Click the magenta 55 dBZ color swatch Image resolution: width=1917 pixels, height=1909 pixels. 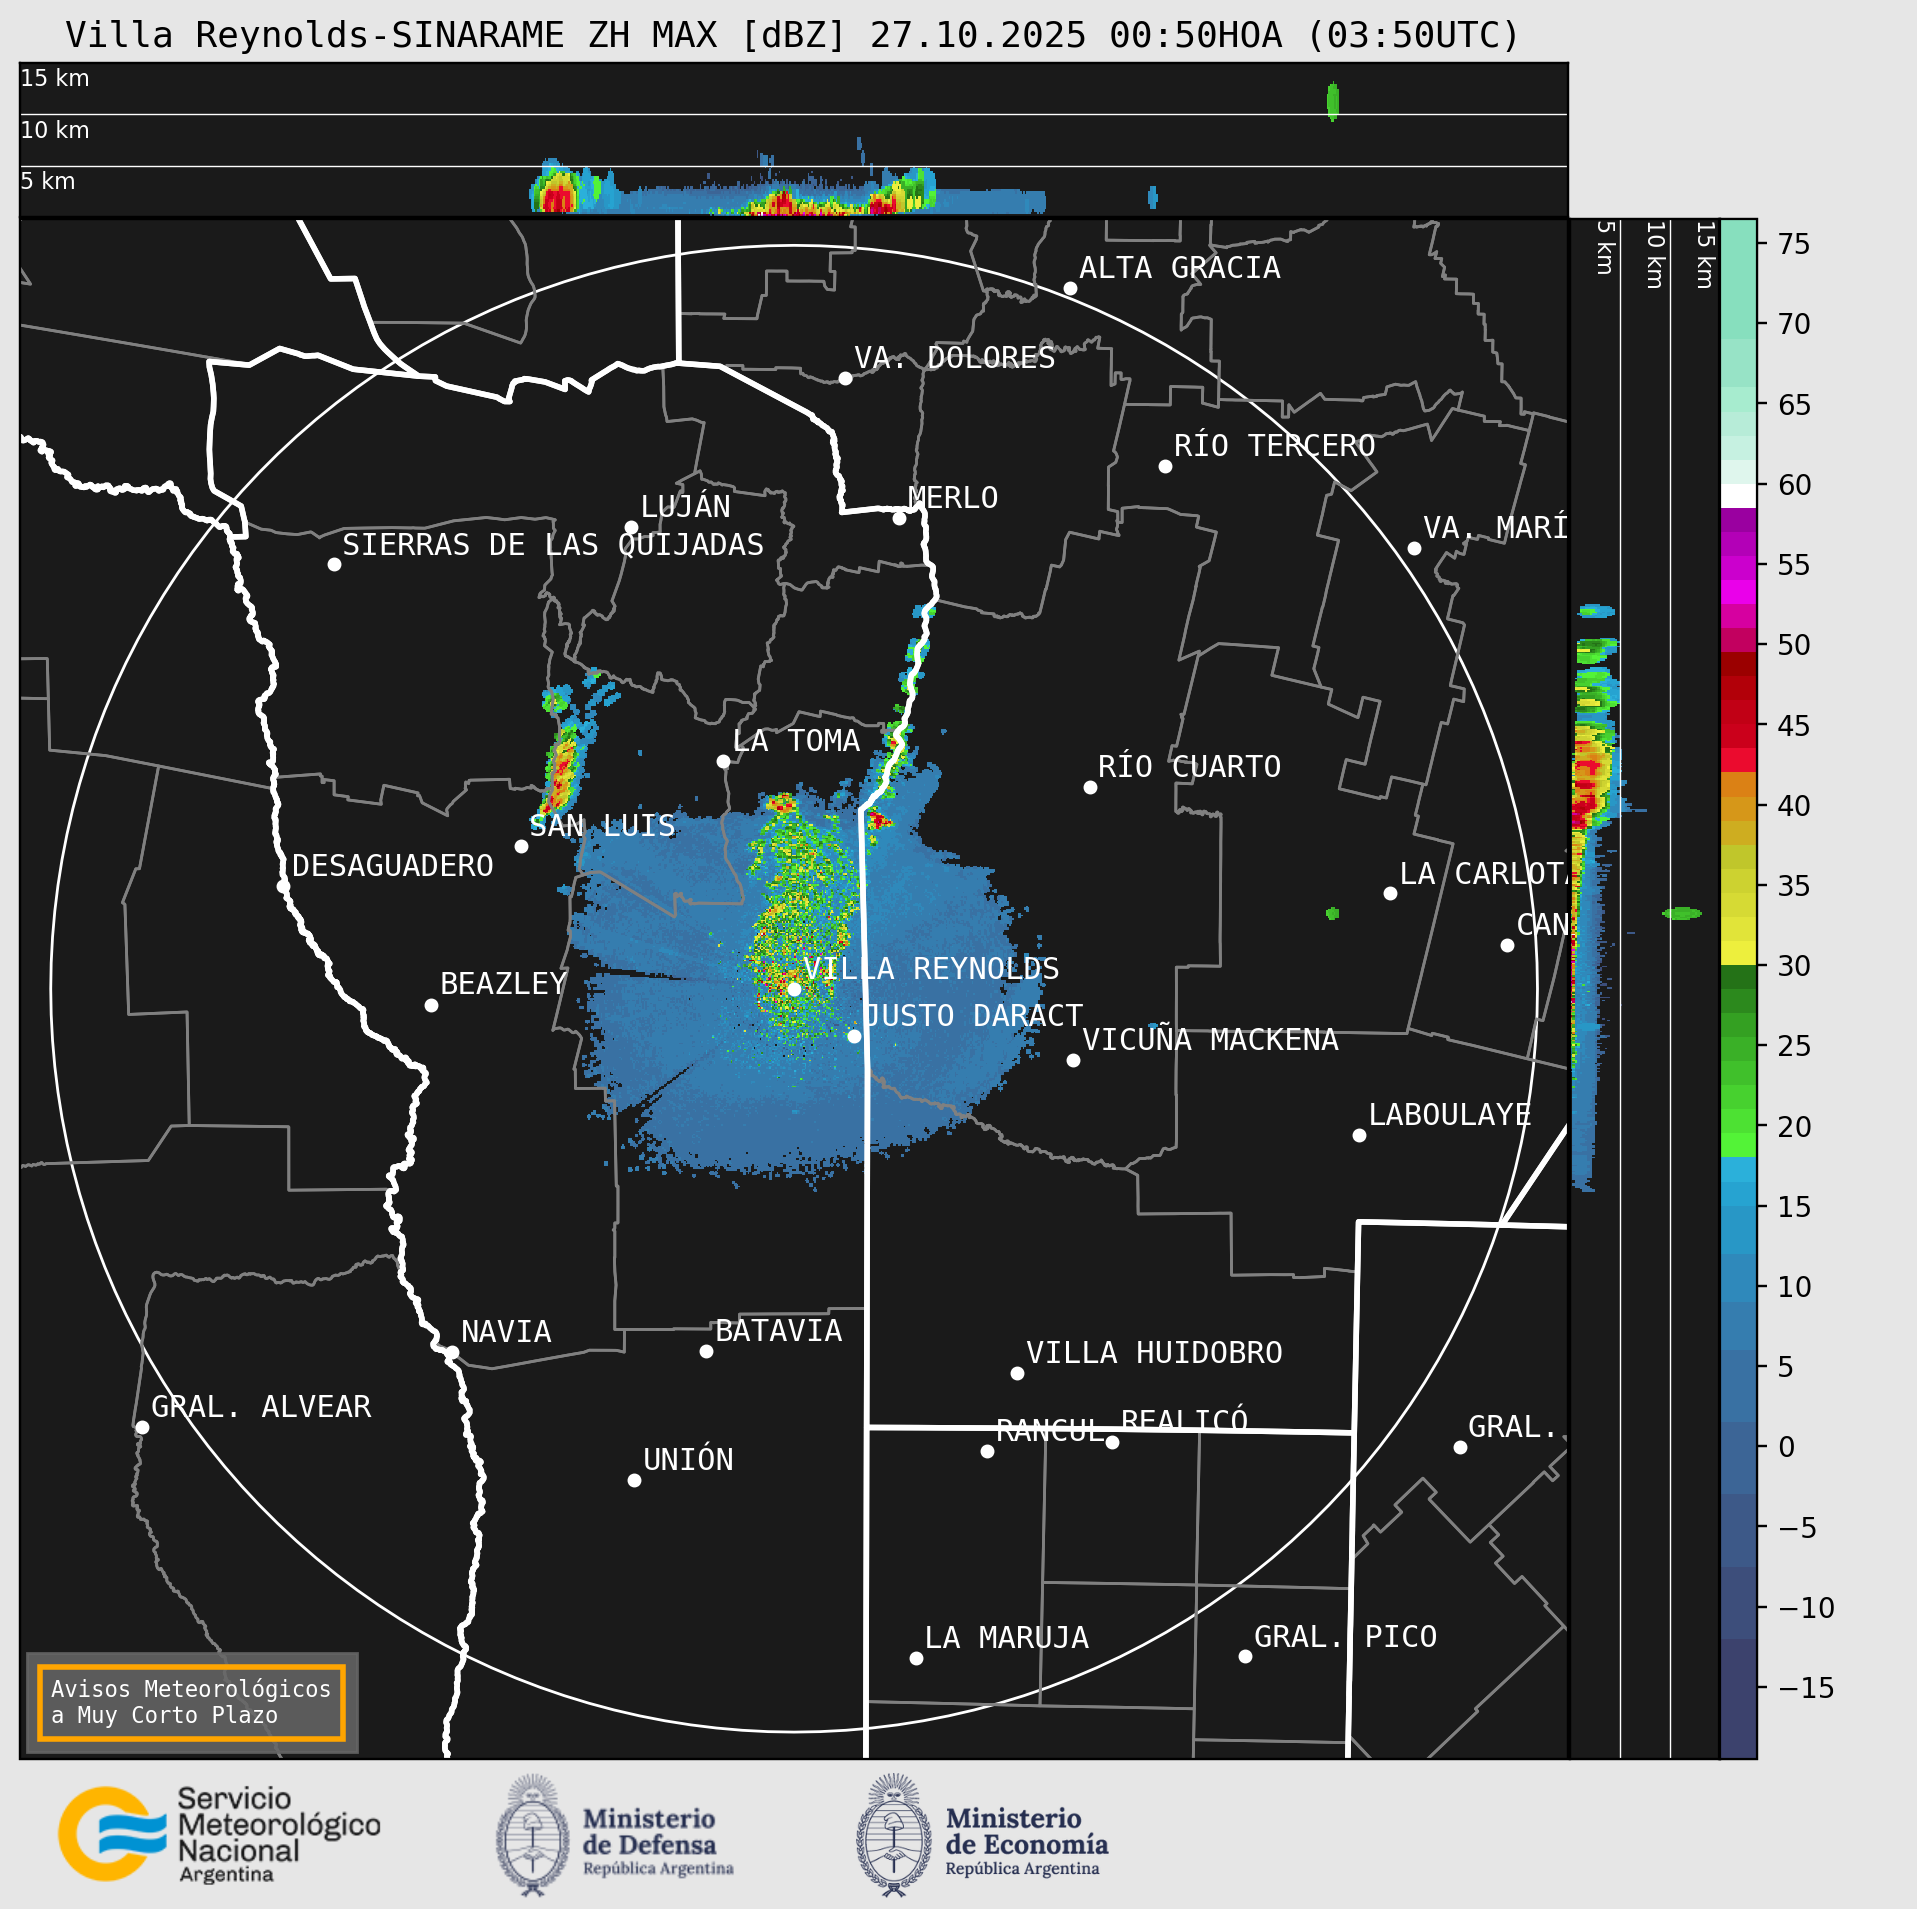pos(1738,568)
